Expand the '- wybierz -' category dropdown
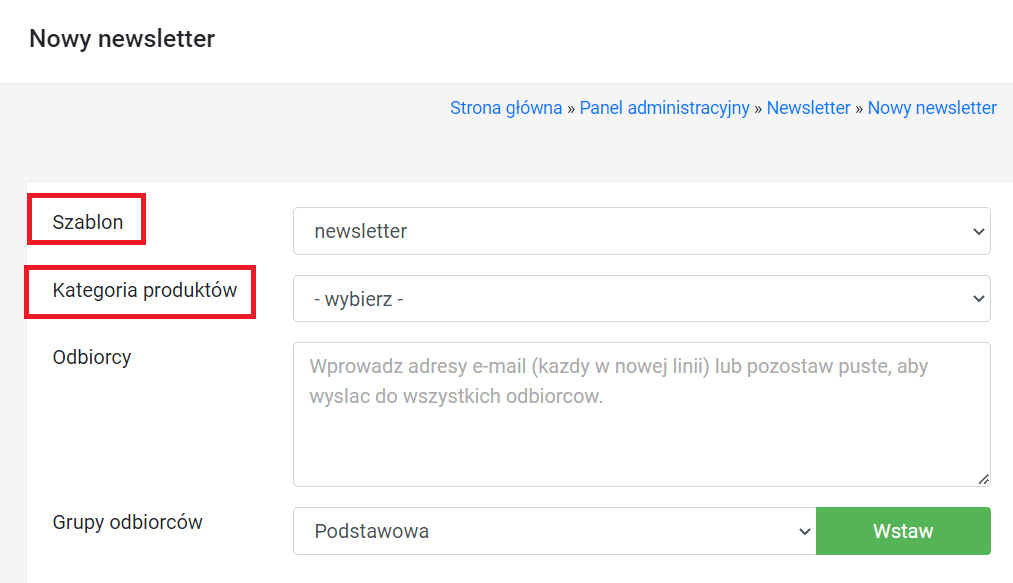Image resolution: width=1013 pixels, height=583 pixels. 640,298
